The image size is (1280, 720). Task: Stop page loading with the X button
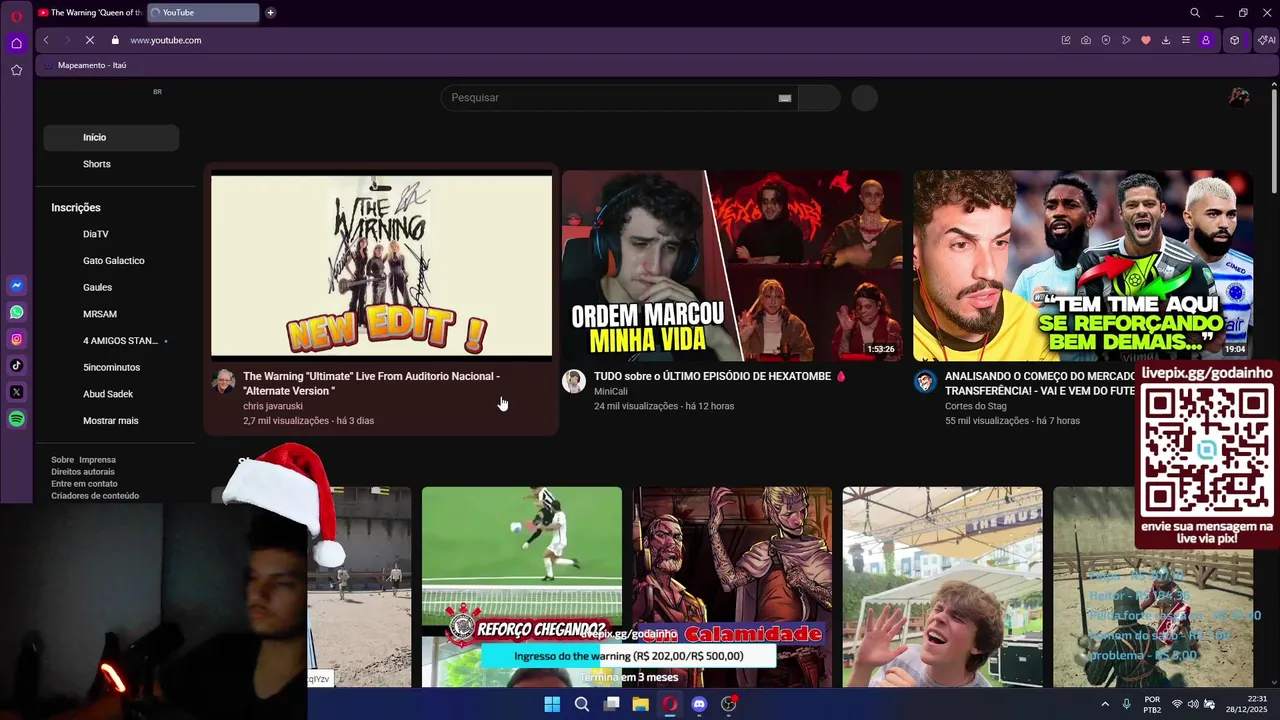point(89,40)
